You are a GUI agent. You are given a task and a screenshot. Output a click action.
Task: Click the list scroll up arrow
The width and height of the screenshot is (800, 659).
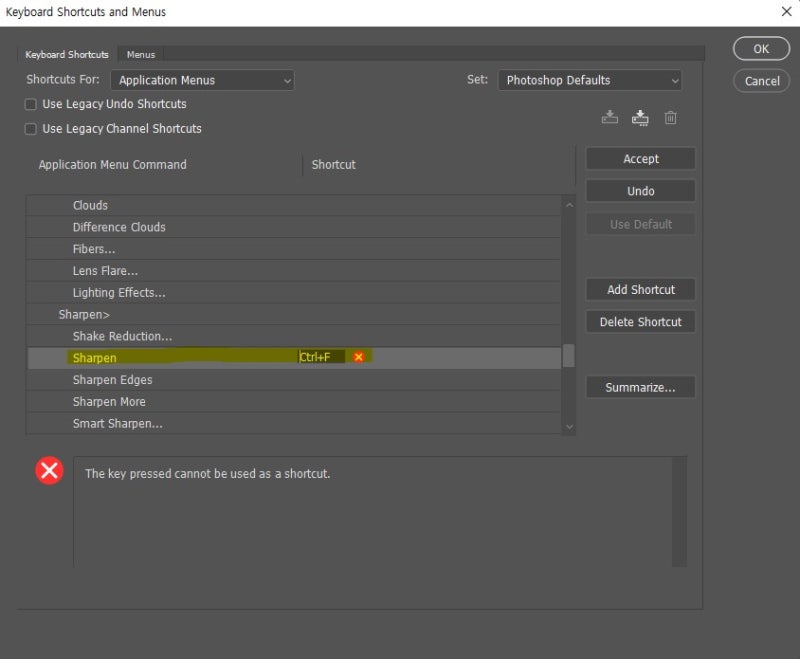[569, 205]
